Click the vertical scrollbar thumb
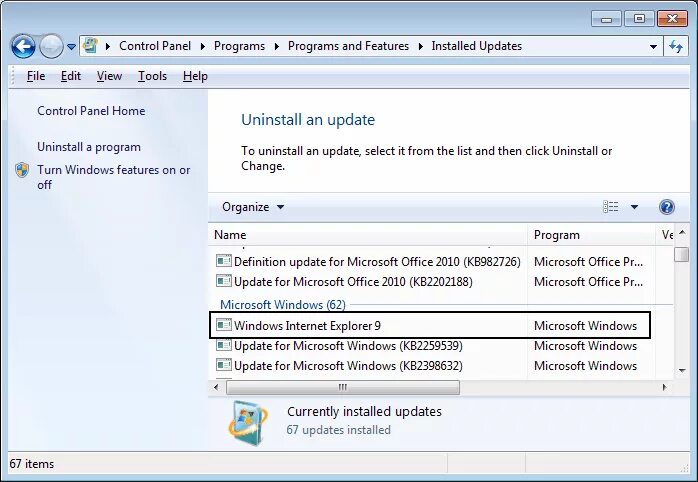 pyautogui.click(x=682, y=255)
